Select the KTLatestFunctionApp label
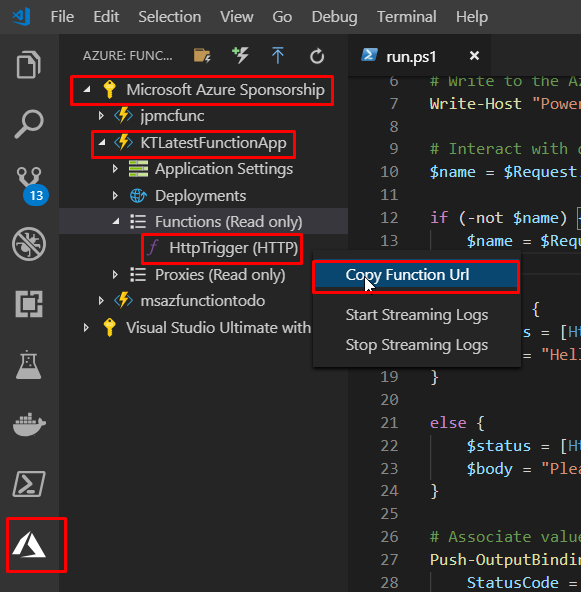Image resolution: width=581 pixels, height=592 pixels. (213, 143)
